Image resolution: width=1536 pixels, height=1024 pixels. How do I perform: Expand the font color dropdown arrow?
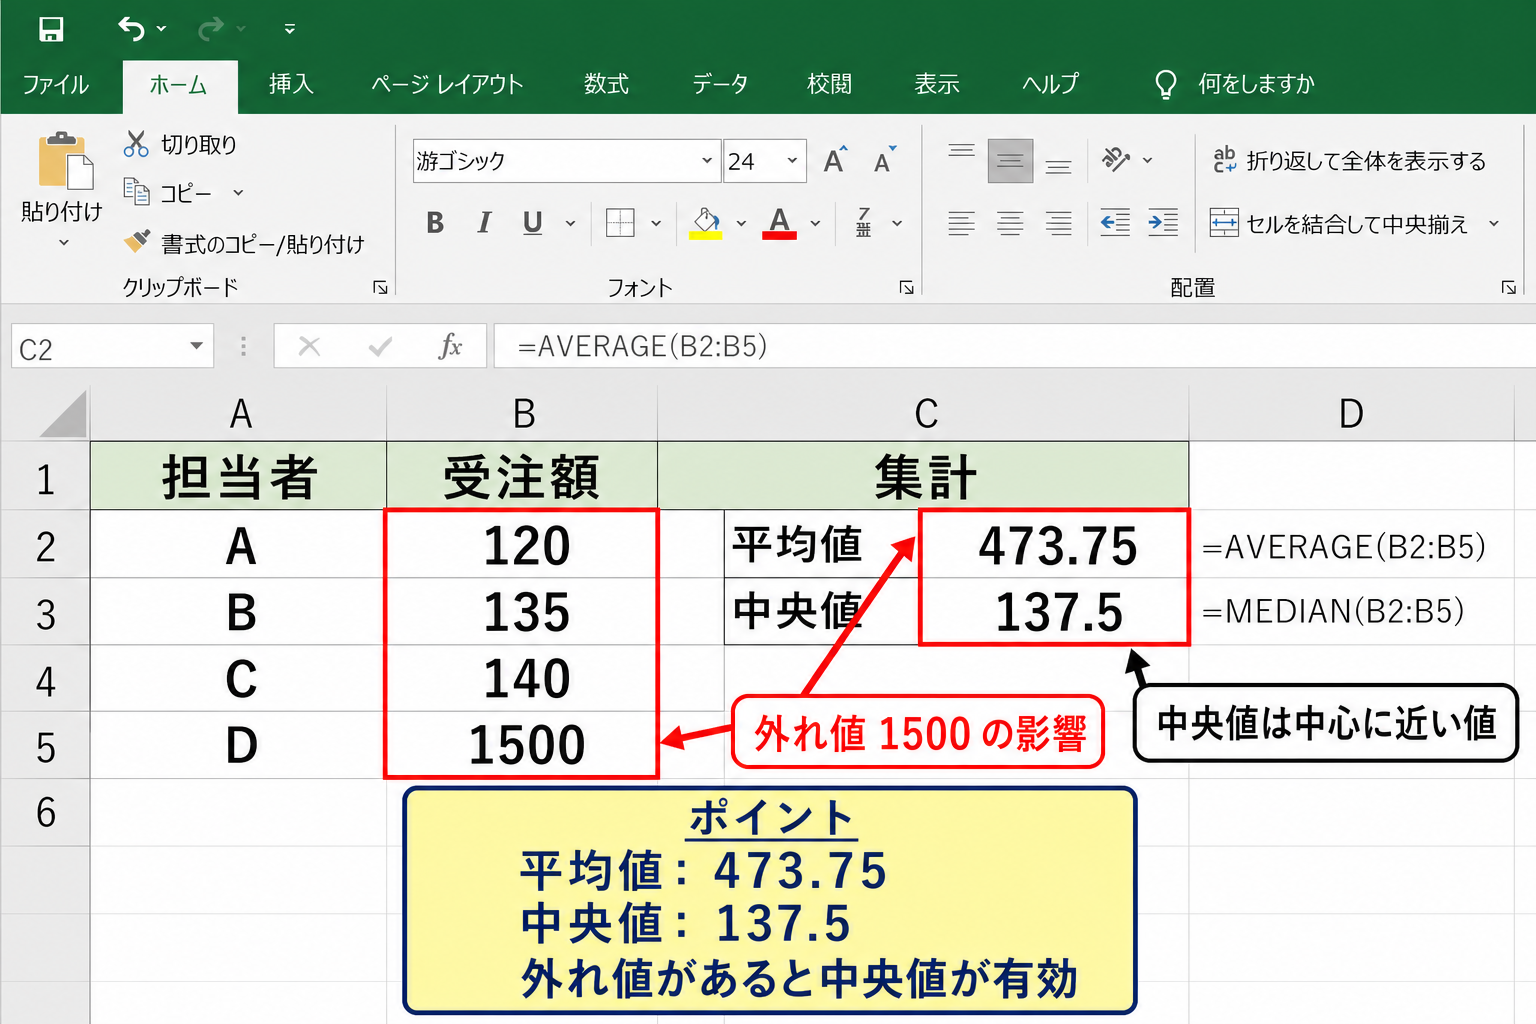(x=815, y=224)
